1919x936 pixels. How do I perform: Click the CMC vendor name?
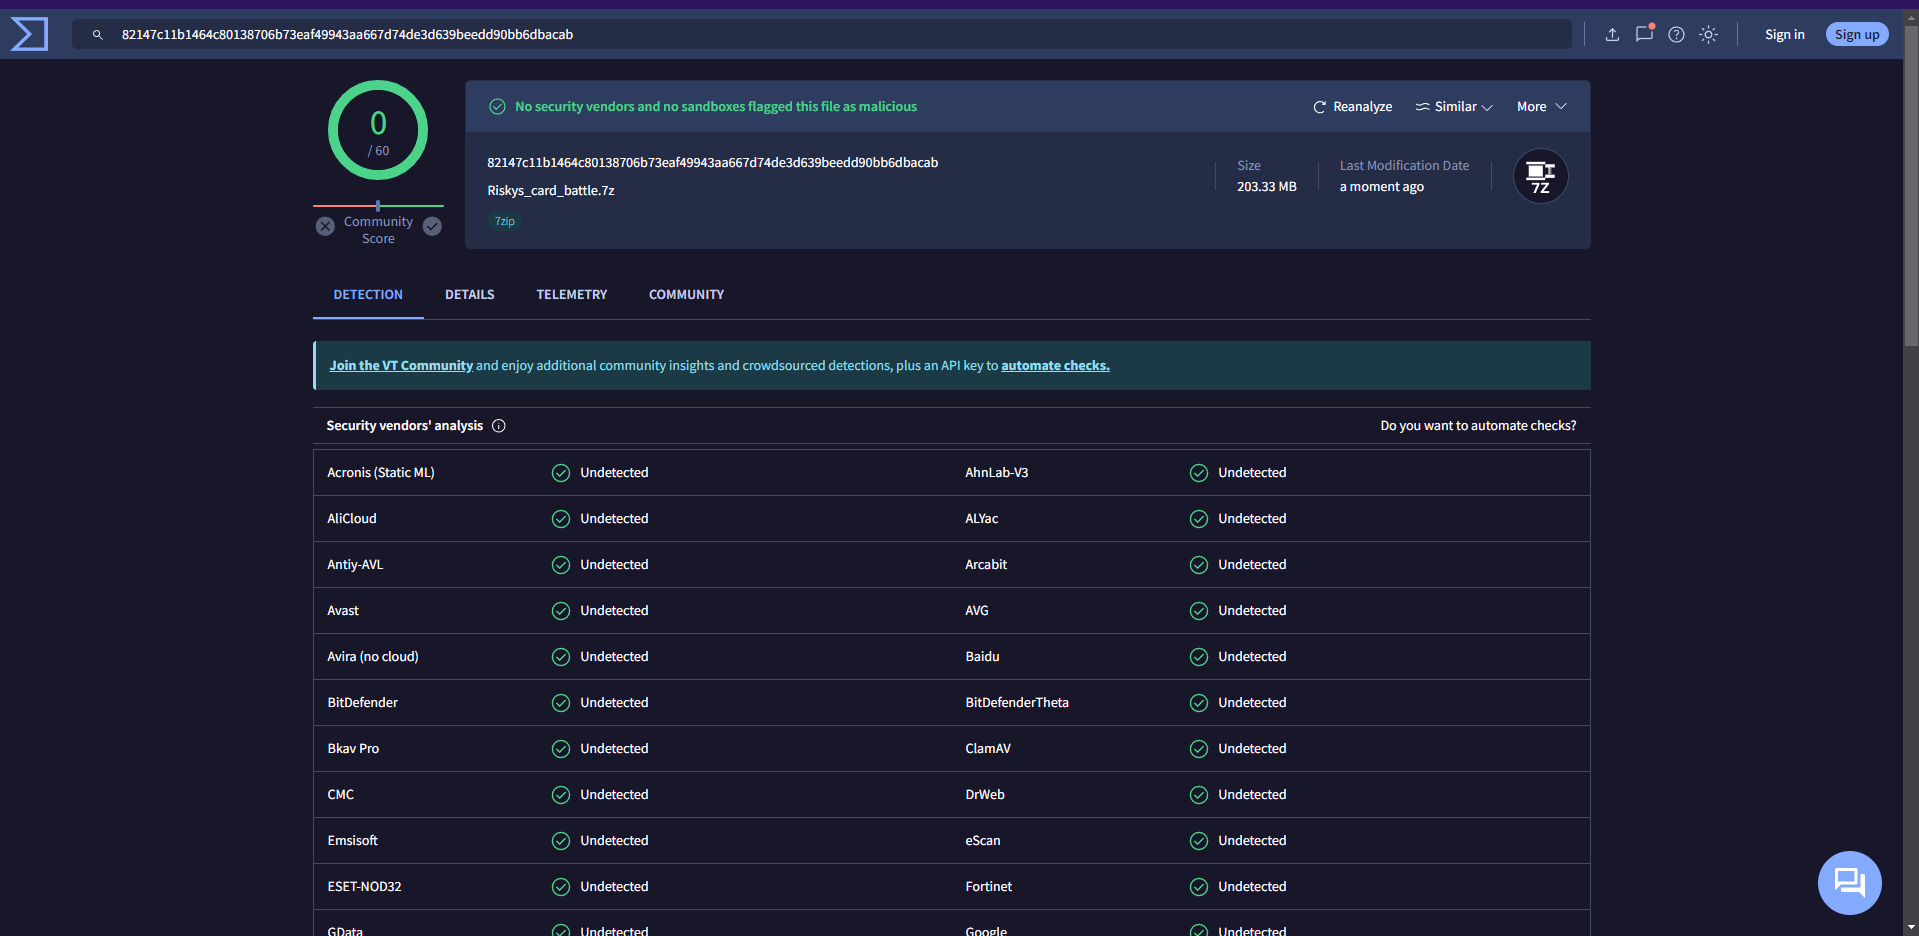pos(340,795)
